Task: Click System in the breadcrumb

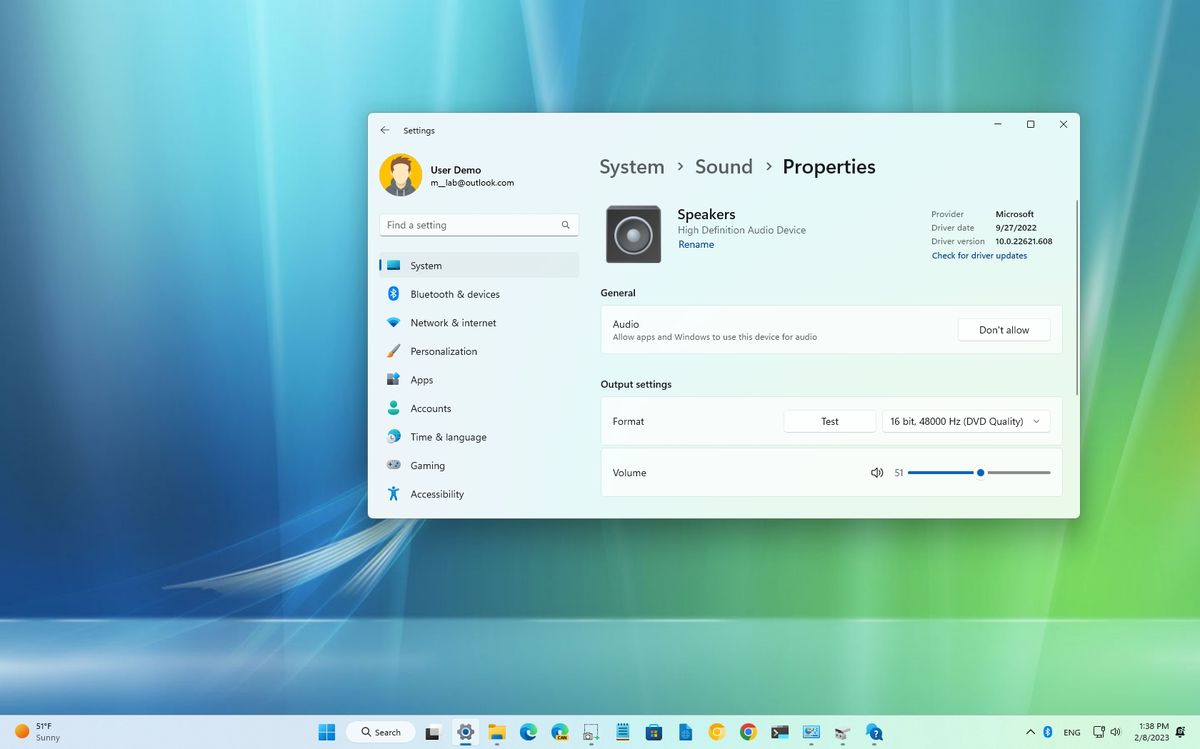Action: point(631,166)
